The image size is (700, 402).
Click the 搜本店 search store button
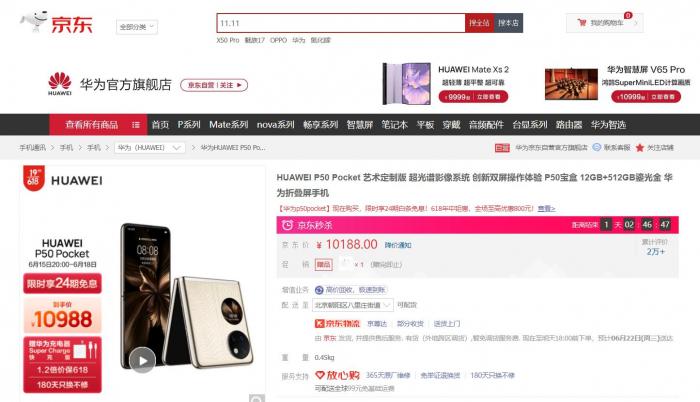(x=508, y=23)
